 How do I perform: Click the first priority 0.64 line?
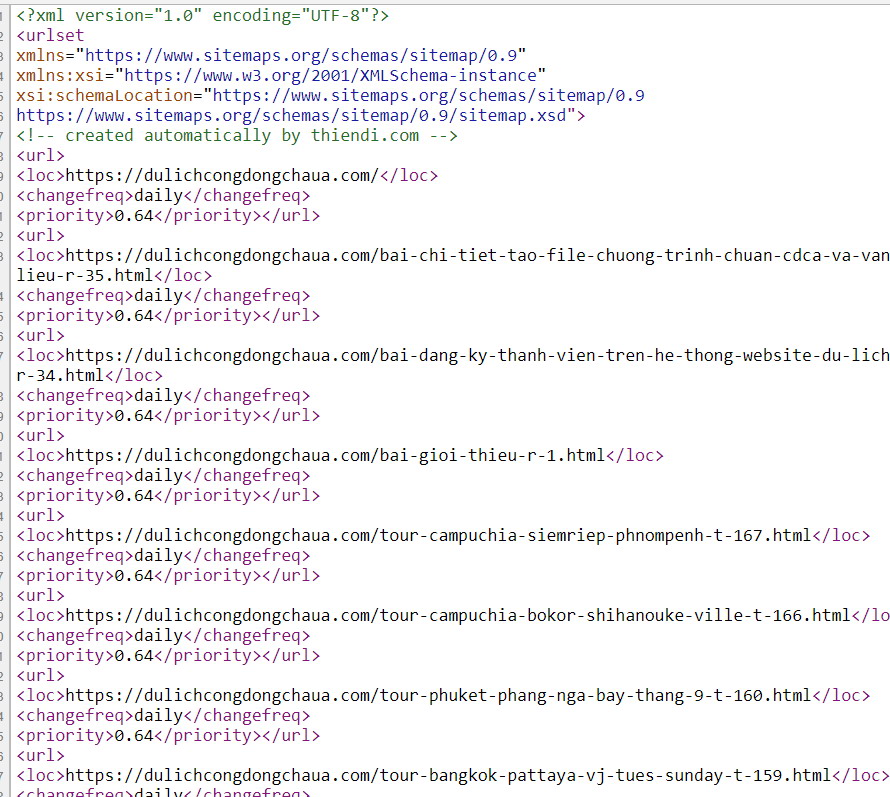[168, 215]
